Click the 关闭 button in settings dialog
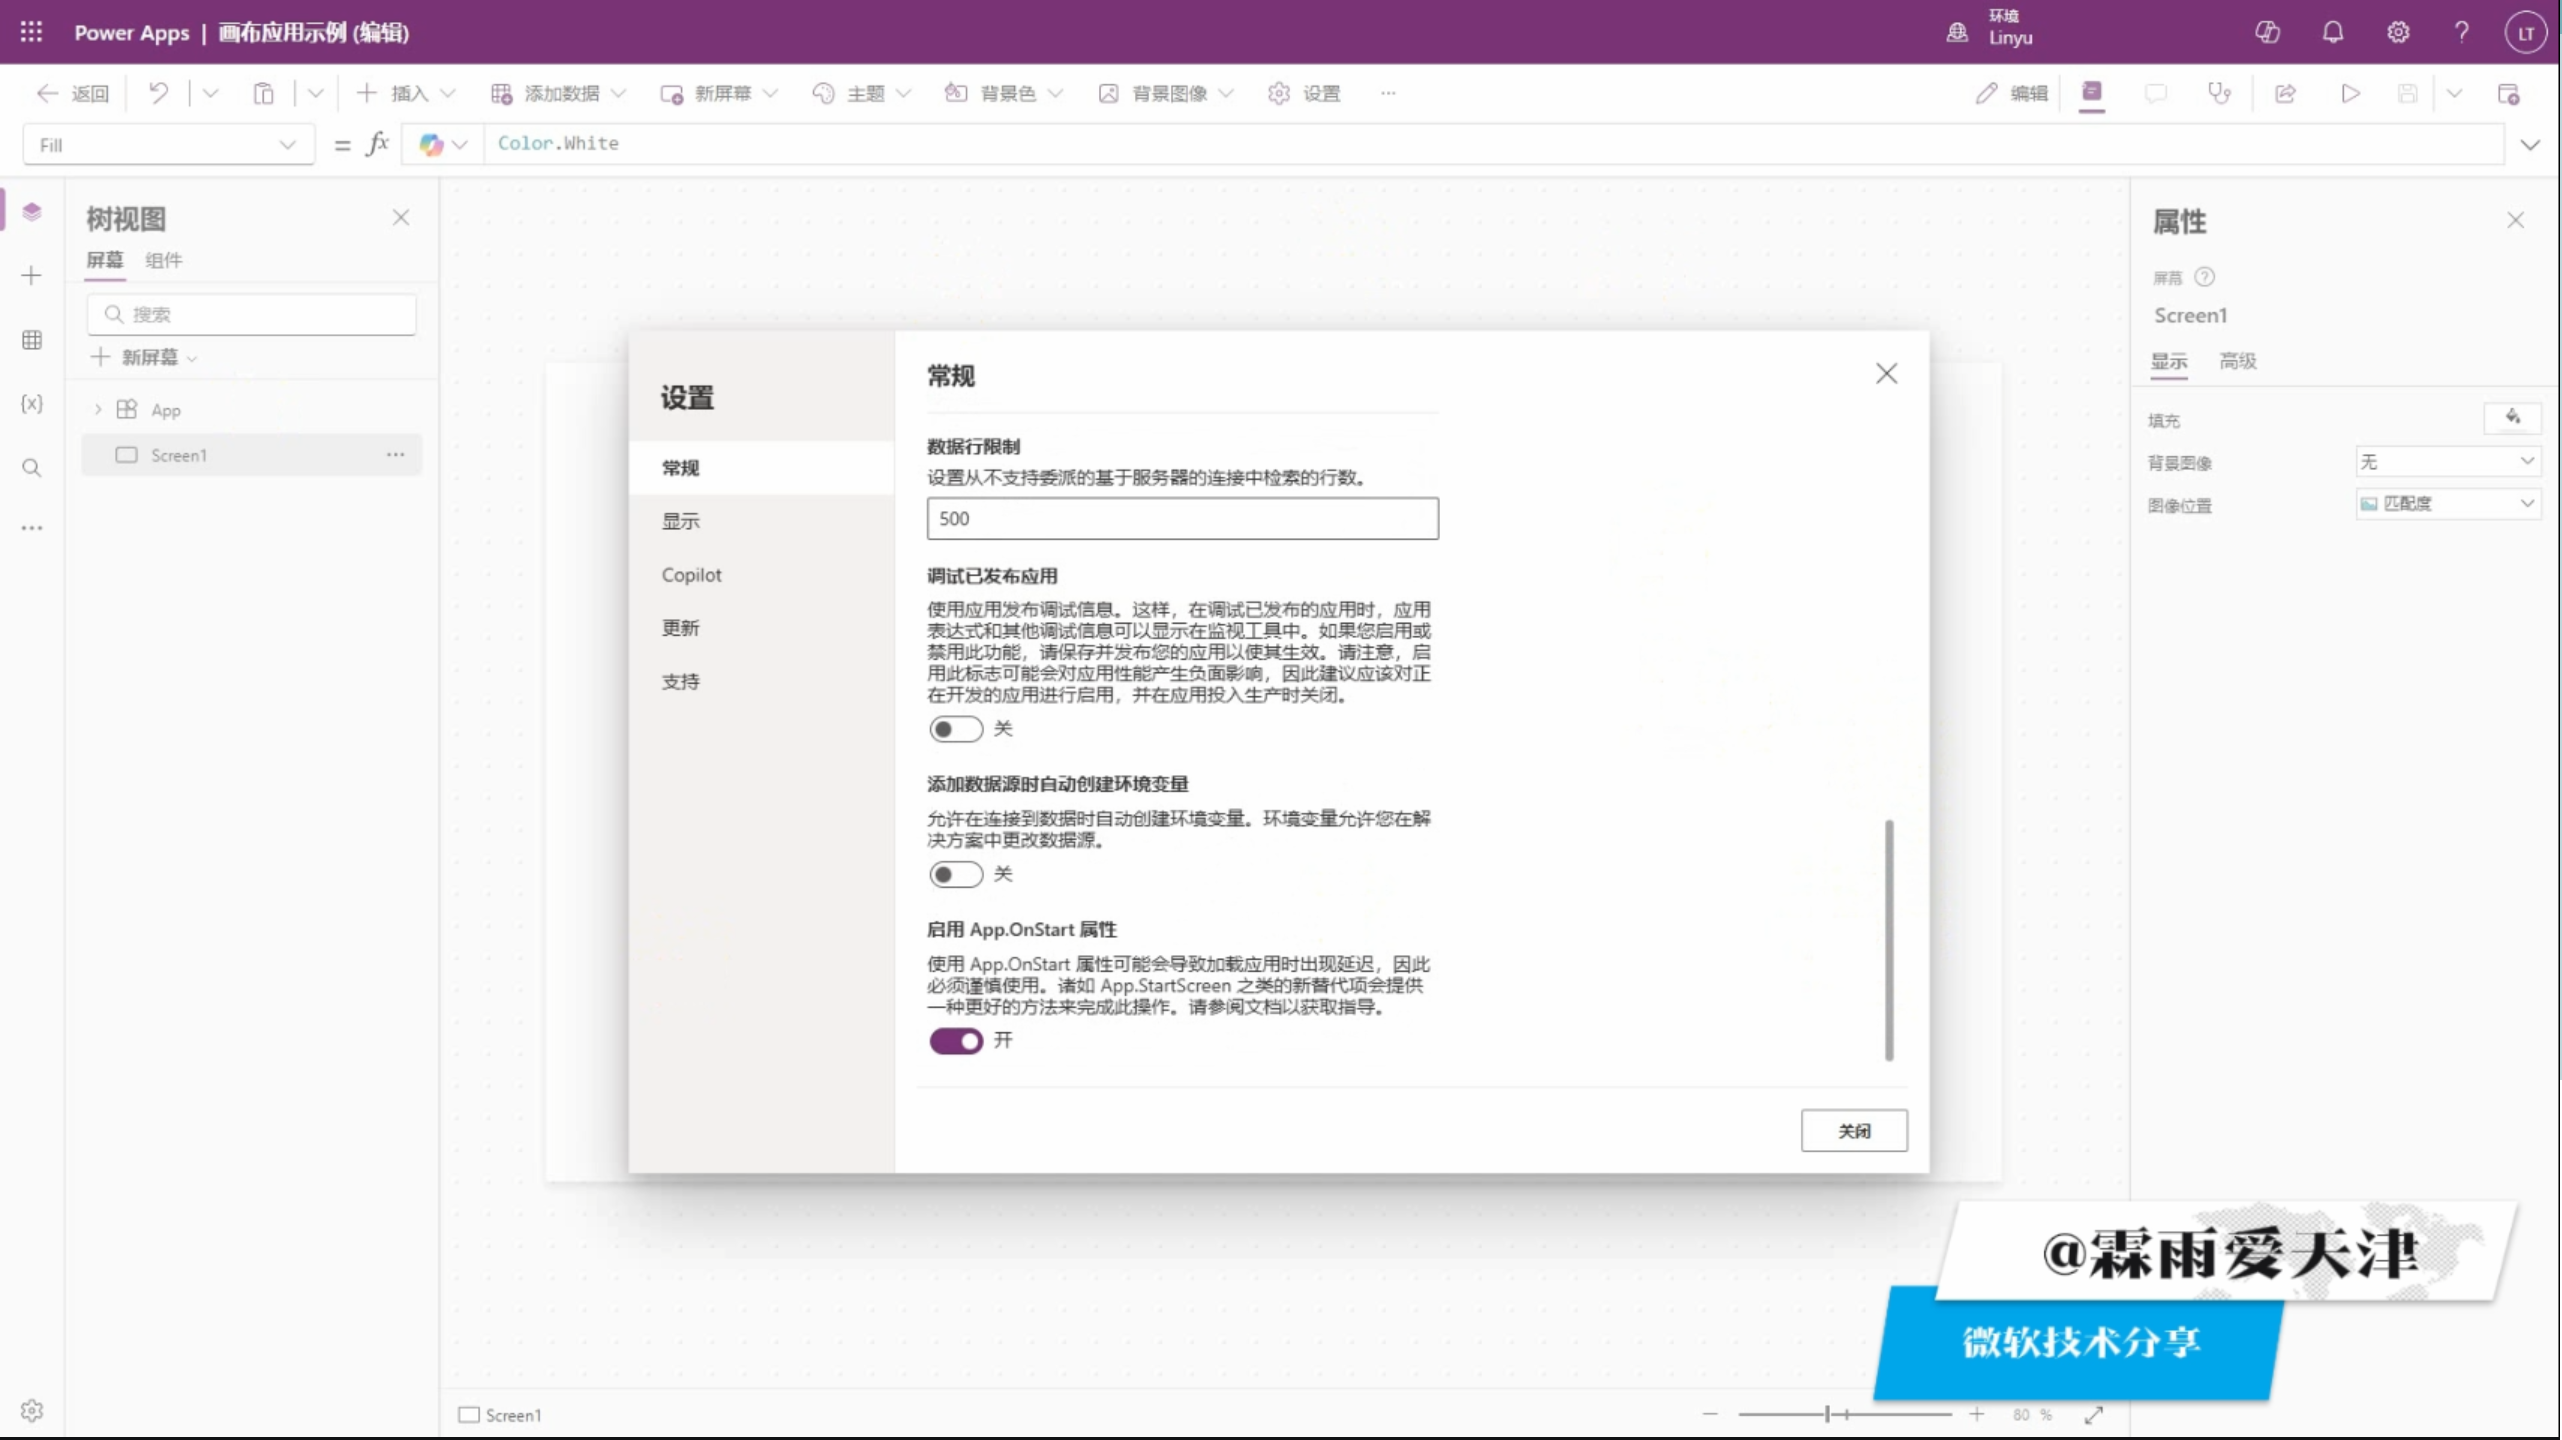The width and height of the screenshot is (2562, 1440). (x=1853, y=1131)
